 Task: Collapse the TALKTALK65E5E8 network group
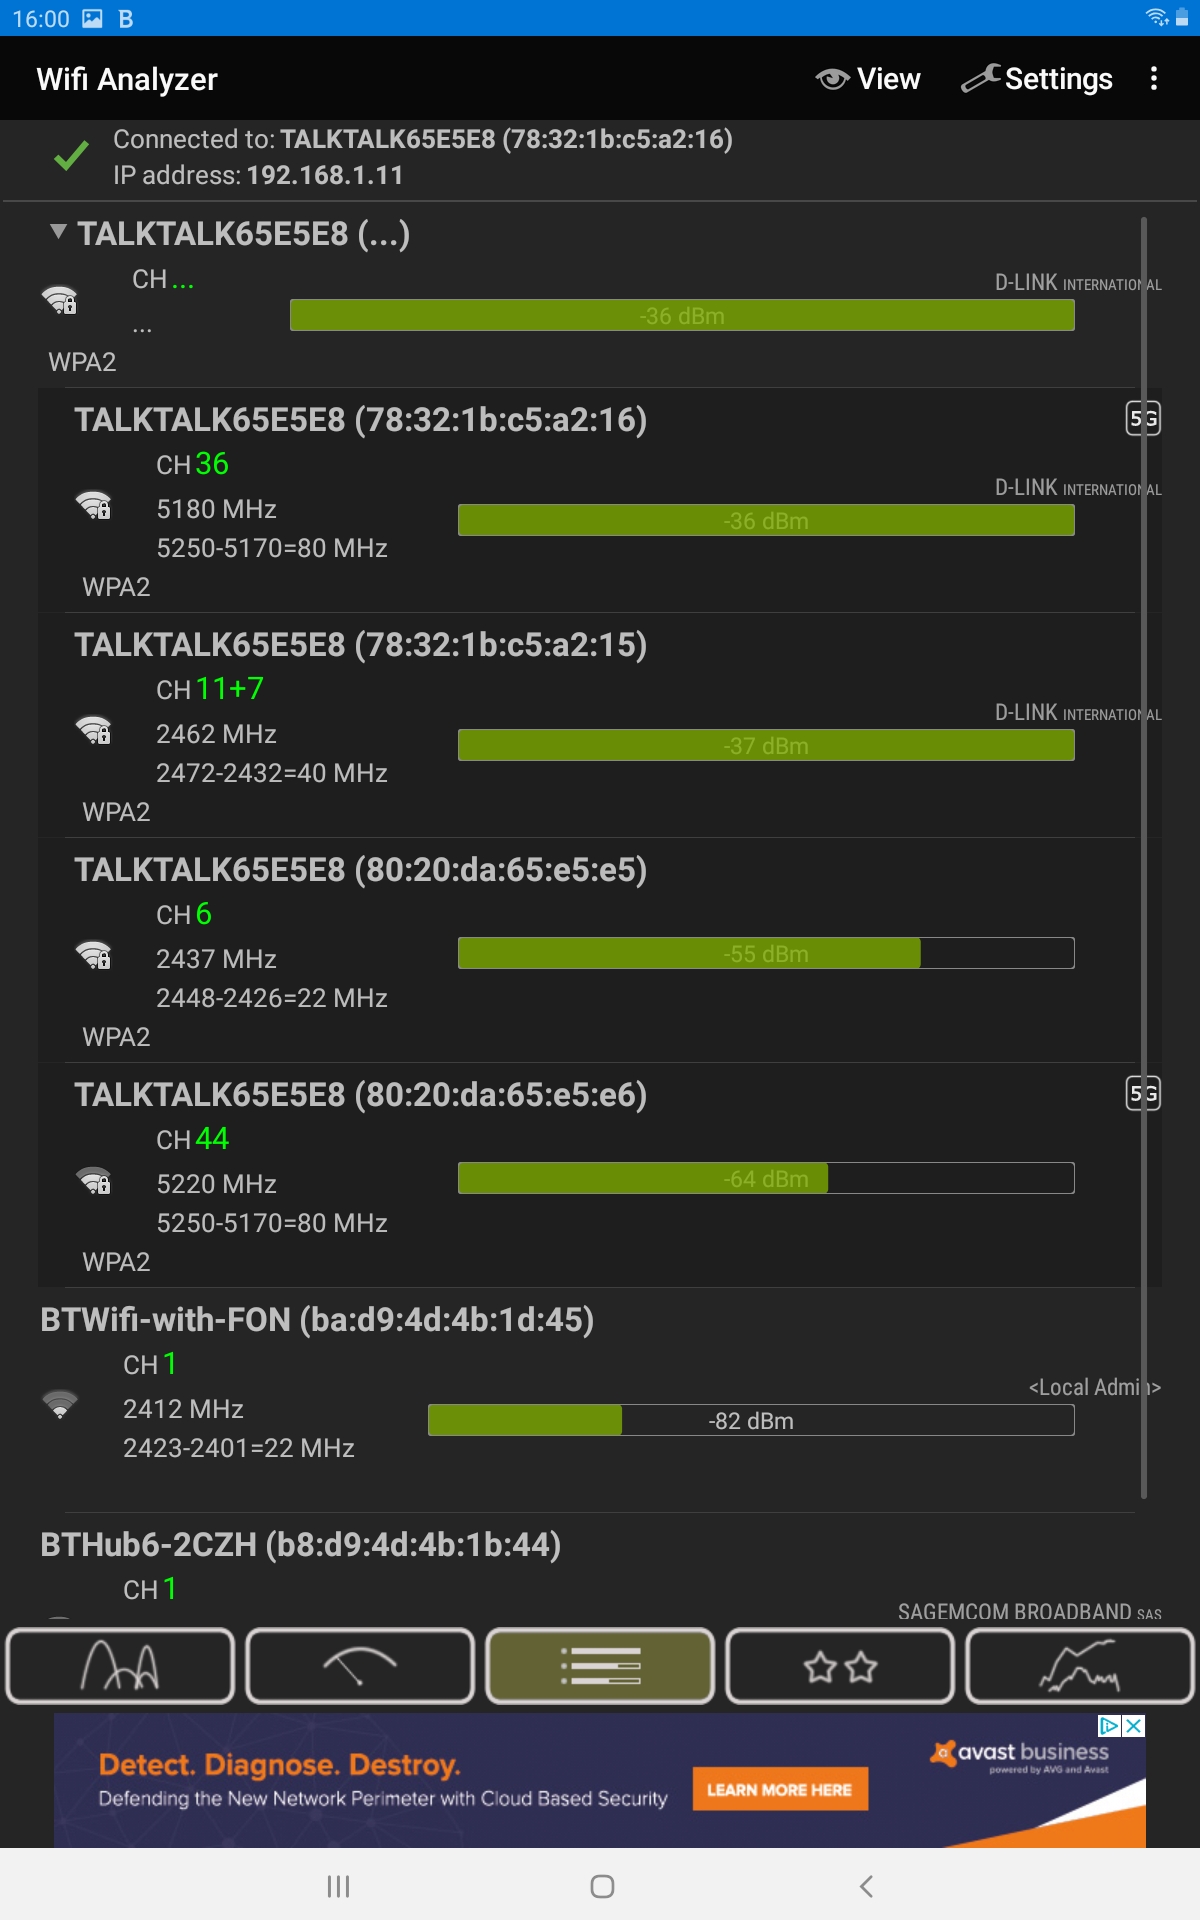[x=58, y=232]
